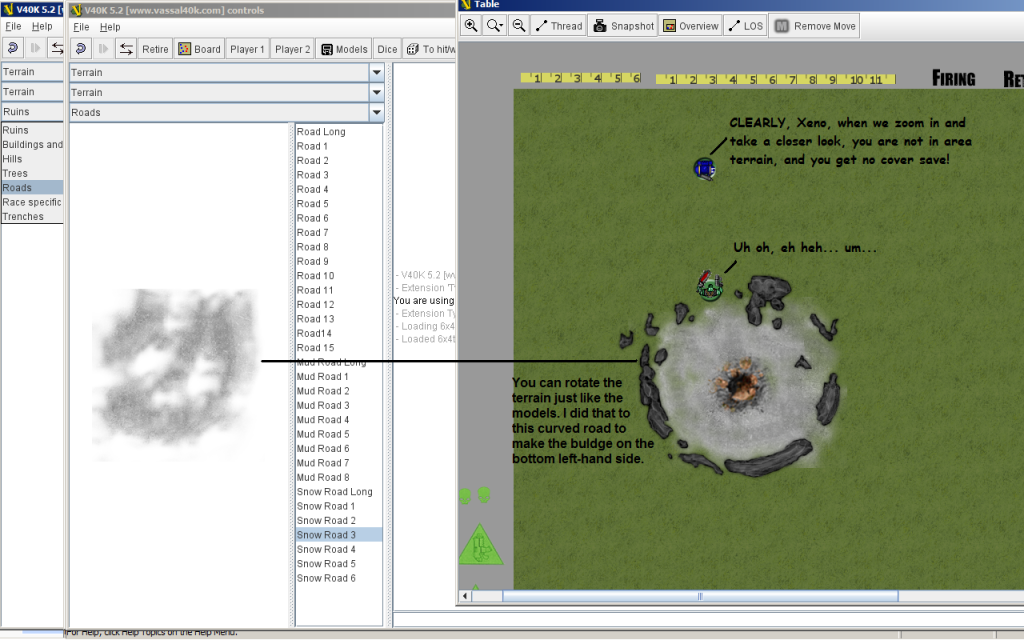Image resolution: width=1024 pixels, height=640 pixels.
Task: Select Buildings and in the category list
Action: [32, 144]
